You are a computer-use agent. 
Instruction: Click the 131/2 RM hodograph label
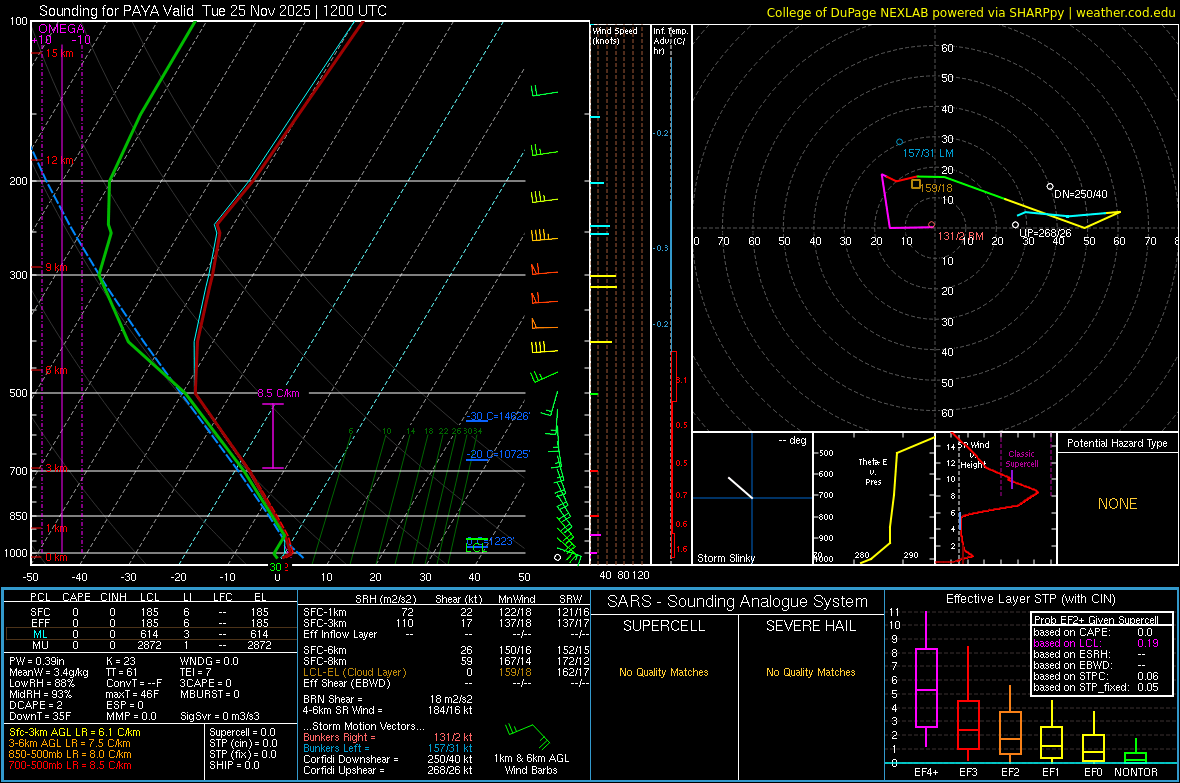point(960,236)
